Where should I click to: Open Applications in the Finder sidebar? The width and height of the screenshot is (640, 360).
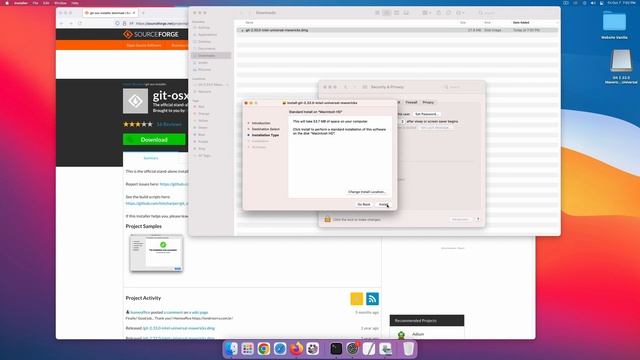pos(207,35)
